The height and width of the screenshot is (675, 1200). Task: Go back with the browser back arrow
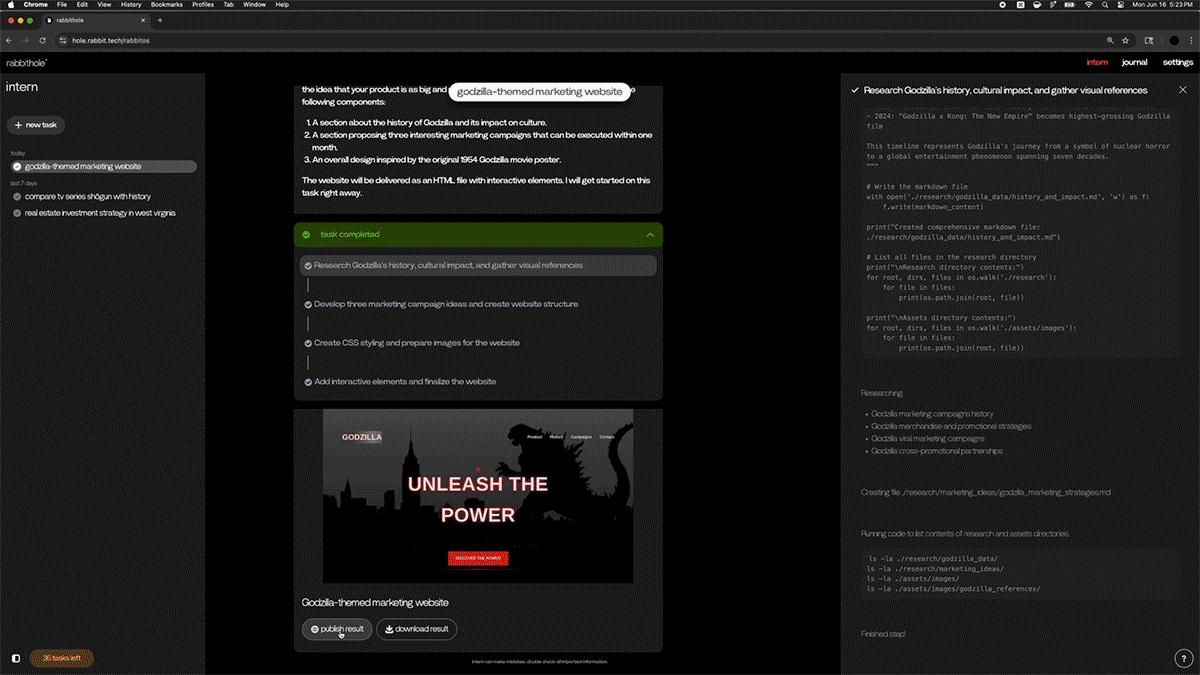[10, 40]
